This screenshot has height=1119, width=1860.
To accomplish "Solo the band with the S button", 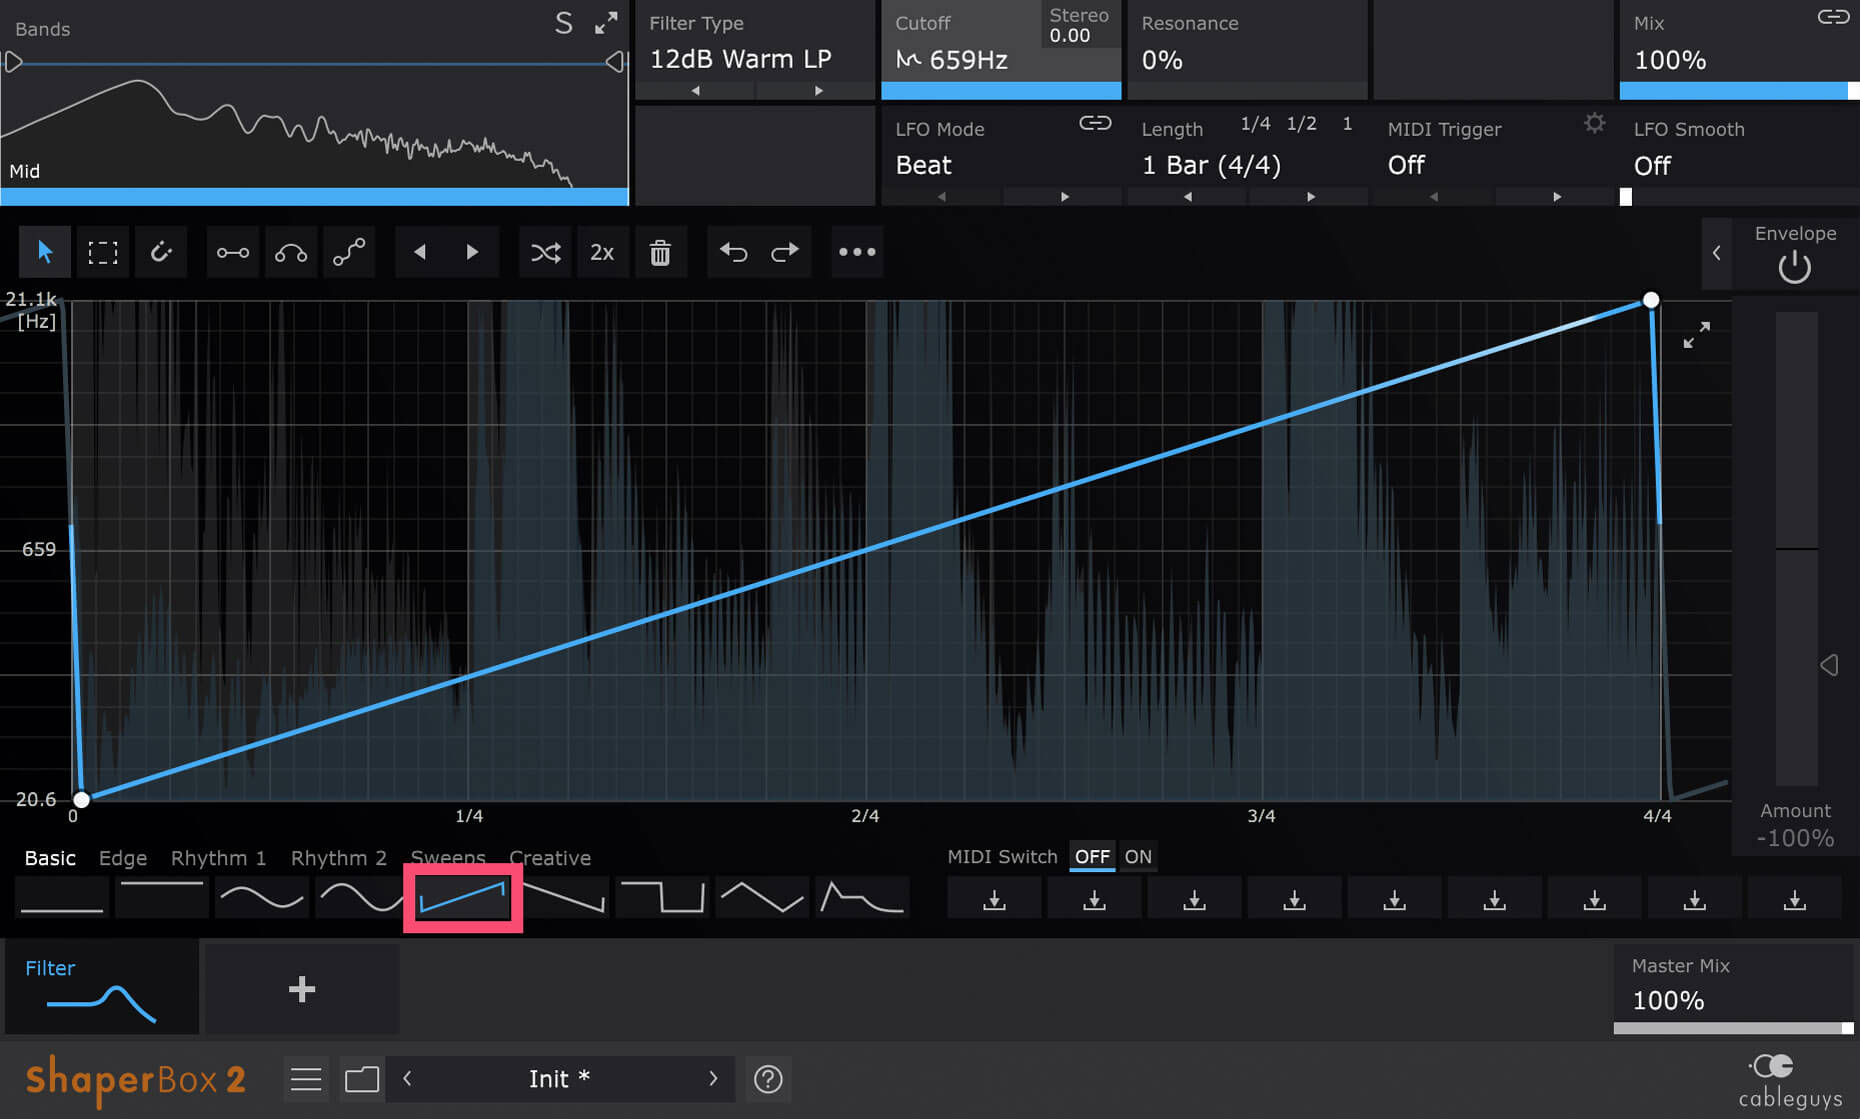I will (564, 23).
